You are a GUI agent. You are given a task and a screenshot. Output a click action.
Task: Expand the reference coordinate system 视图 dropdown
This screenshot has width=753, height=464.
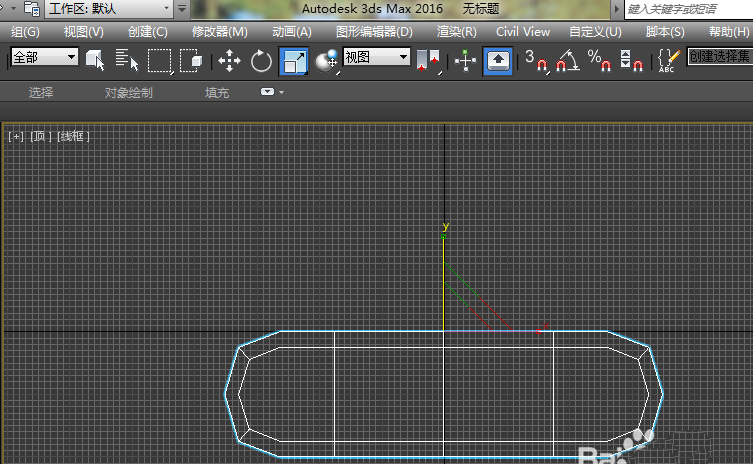(x=376, y=58)
